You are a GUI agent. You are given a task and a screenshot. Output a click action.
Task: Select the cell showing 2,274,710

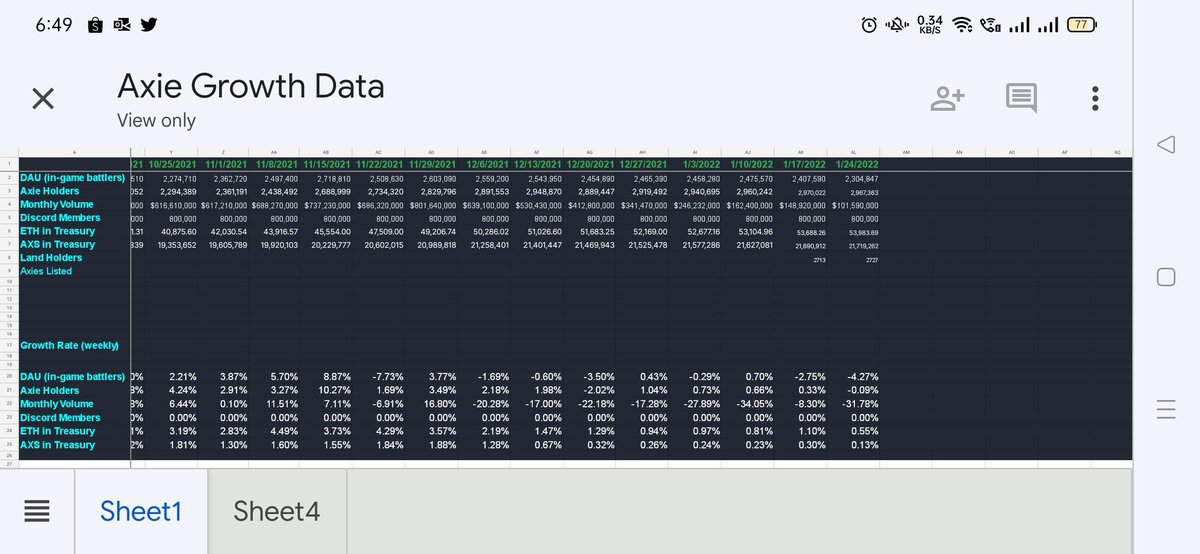pos(171,178)
